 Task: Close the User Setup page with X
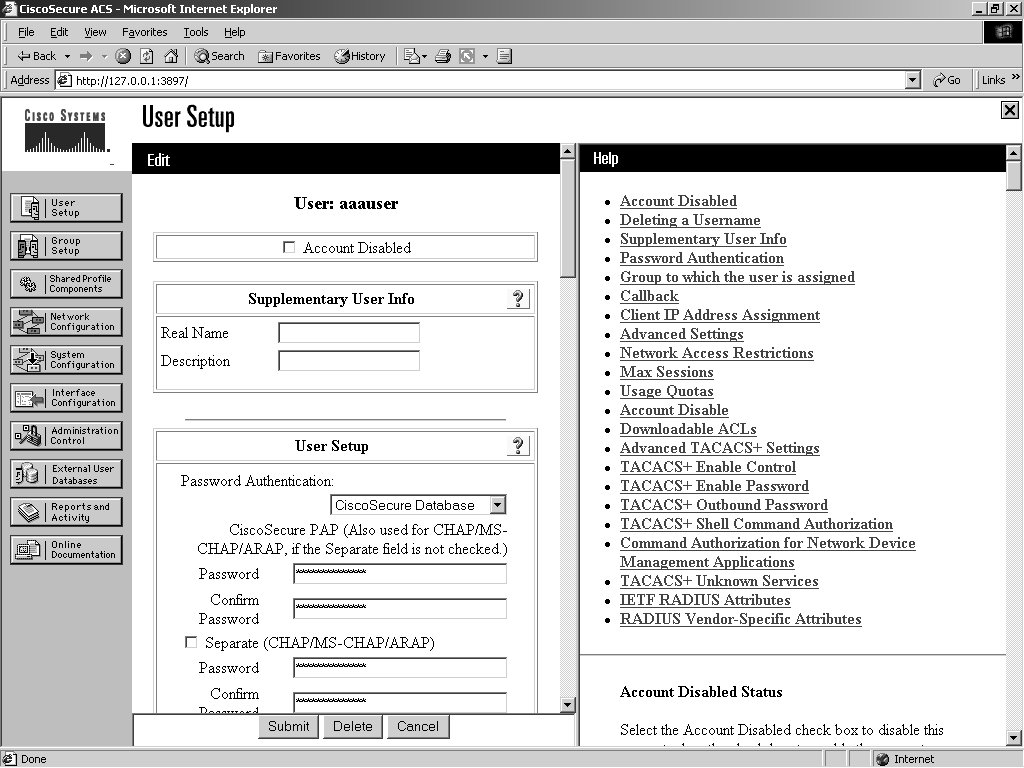point(1009,110)
